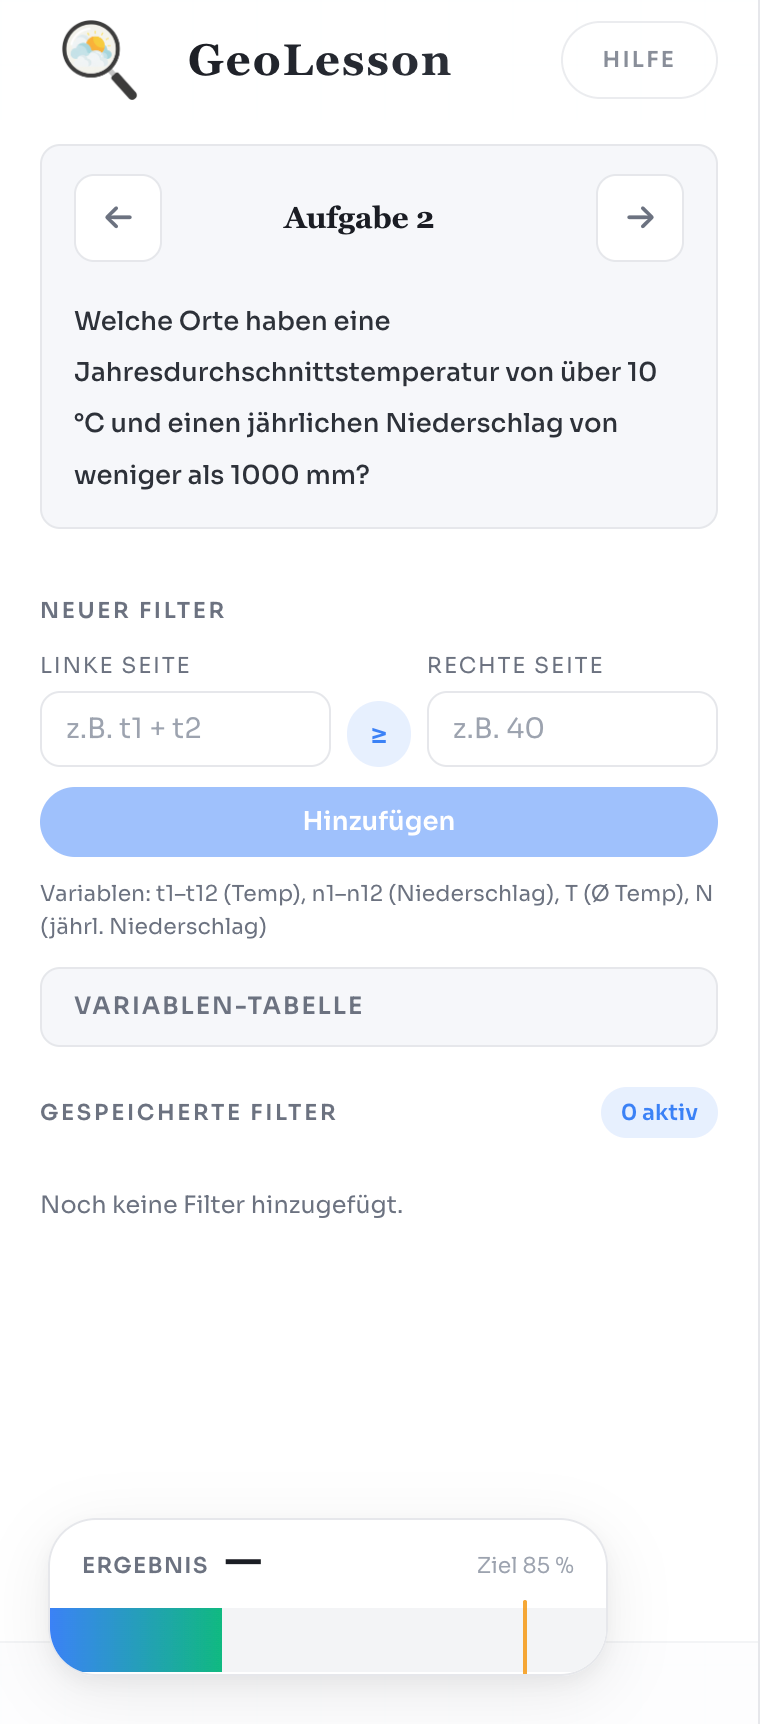Toggle the ≥ comparison operator
Screen dimensions: 760x1724
379,735
